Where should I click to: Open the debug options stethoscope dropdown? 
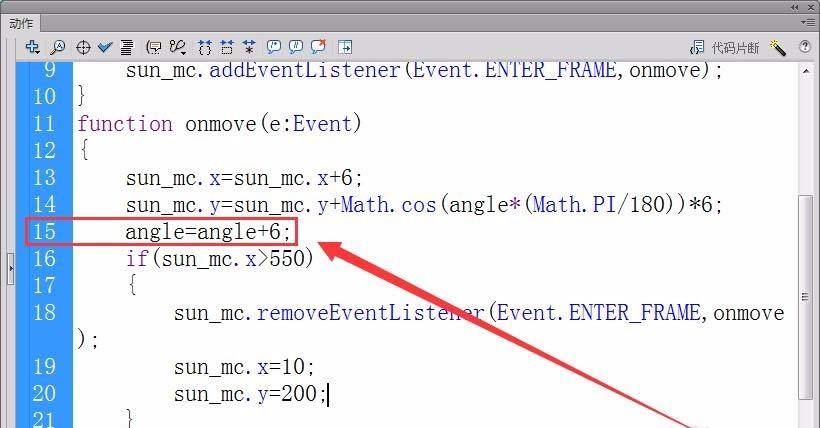pos(178,48)
